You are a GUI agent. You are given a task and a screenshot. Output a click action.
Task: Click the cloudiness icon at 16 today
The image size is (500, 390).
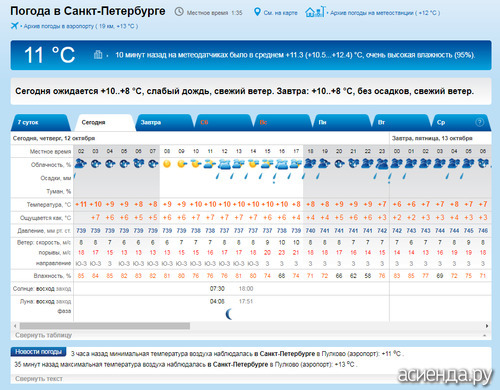pyautogui.click(x=282, y=164)
